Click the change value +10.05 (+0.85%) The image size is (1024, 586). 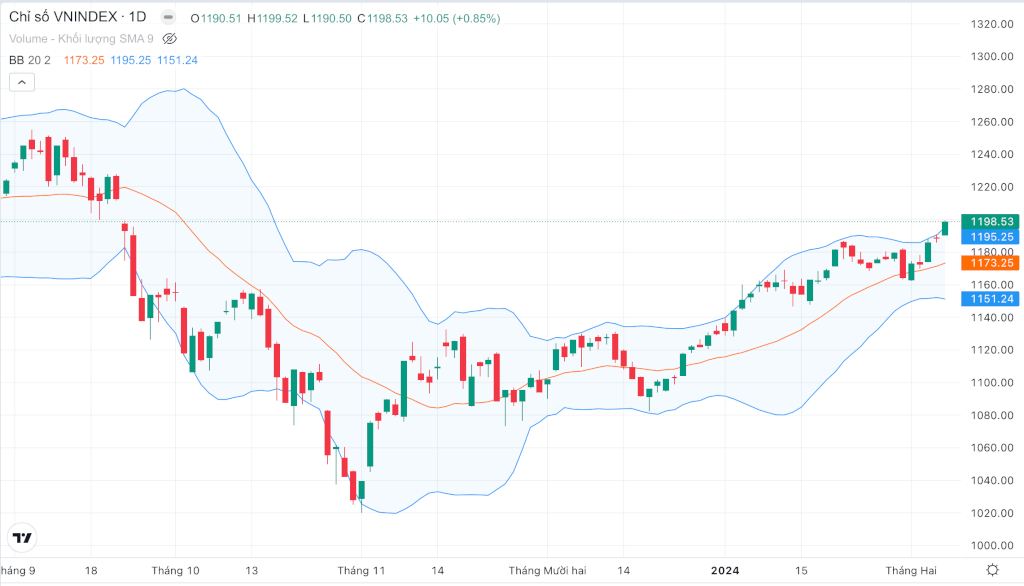[456, 18]
